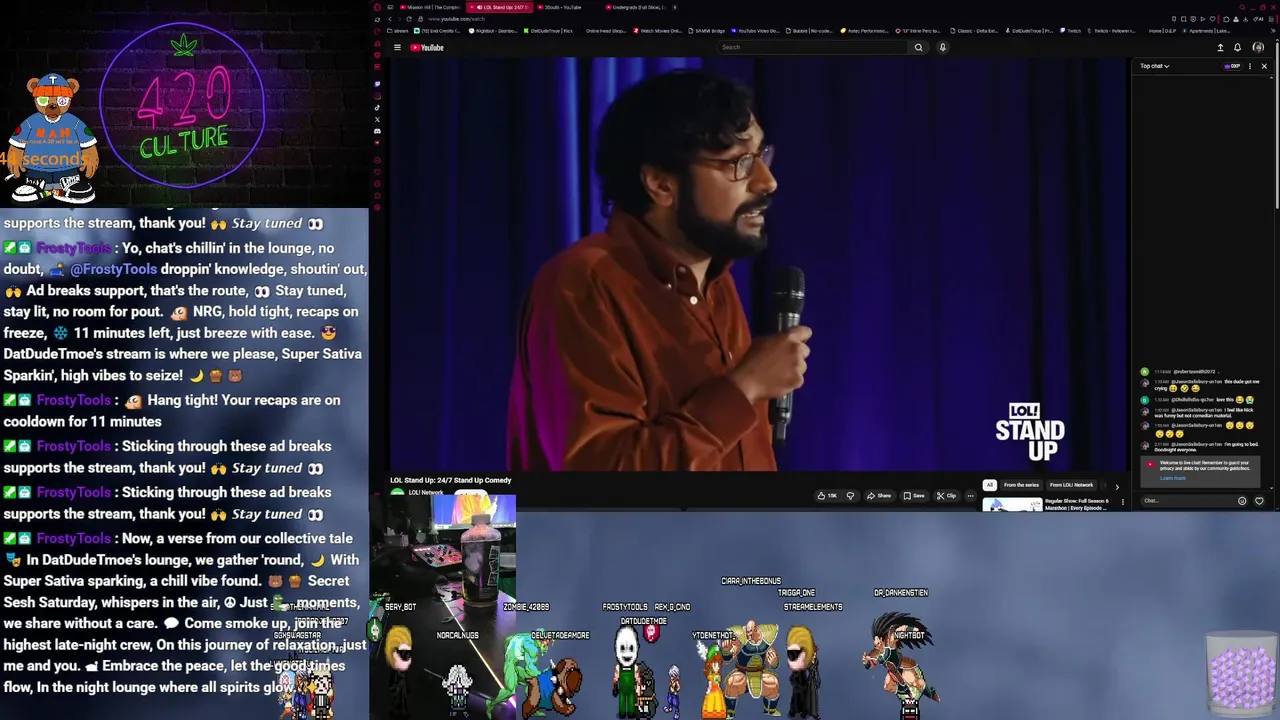Click the Share button under the video

879,496
